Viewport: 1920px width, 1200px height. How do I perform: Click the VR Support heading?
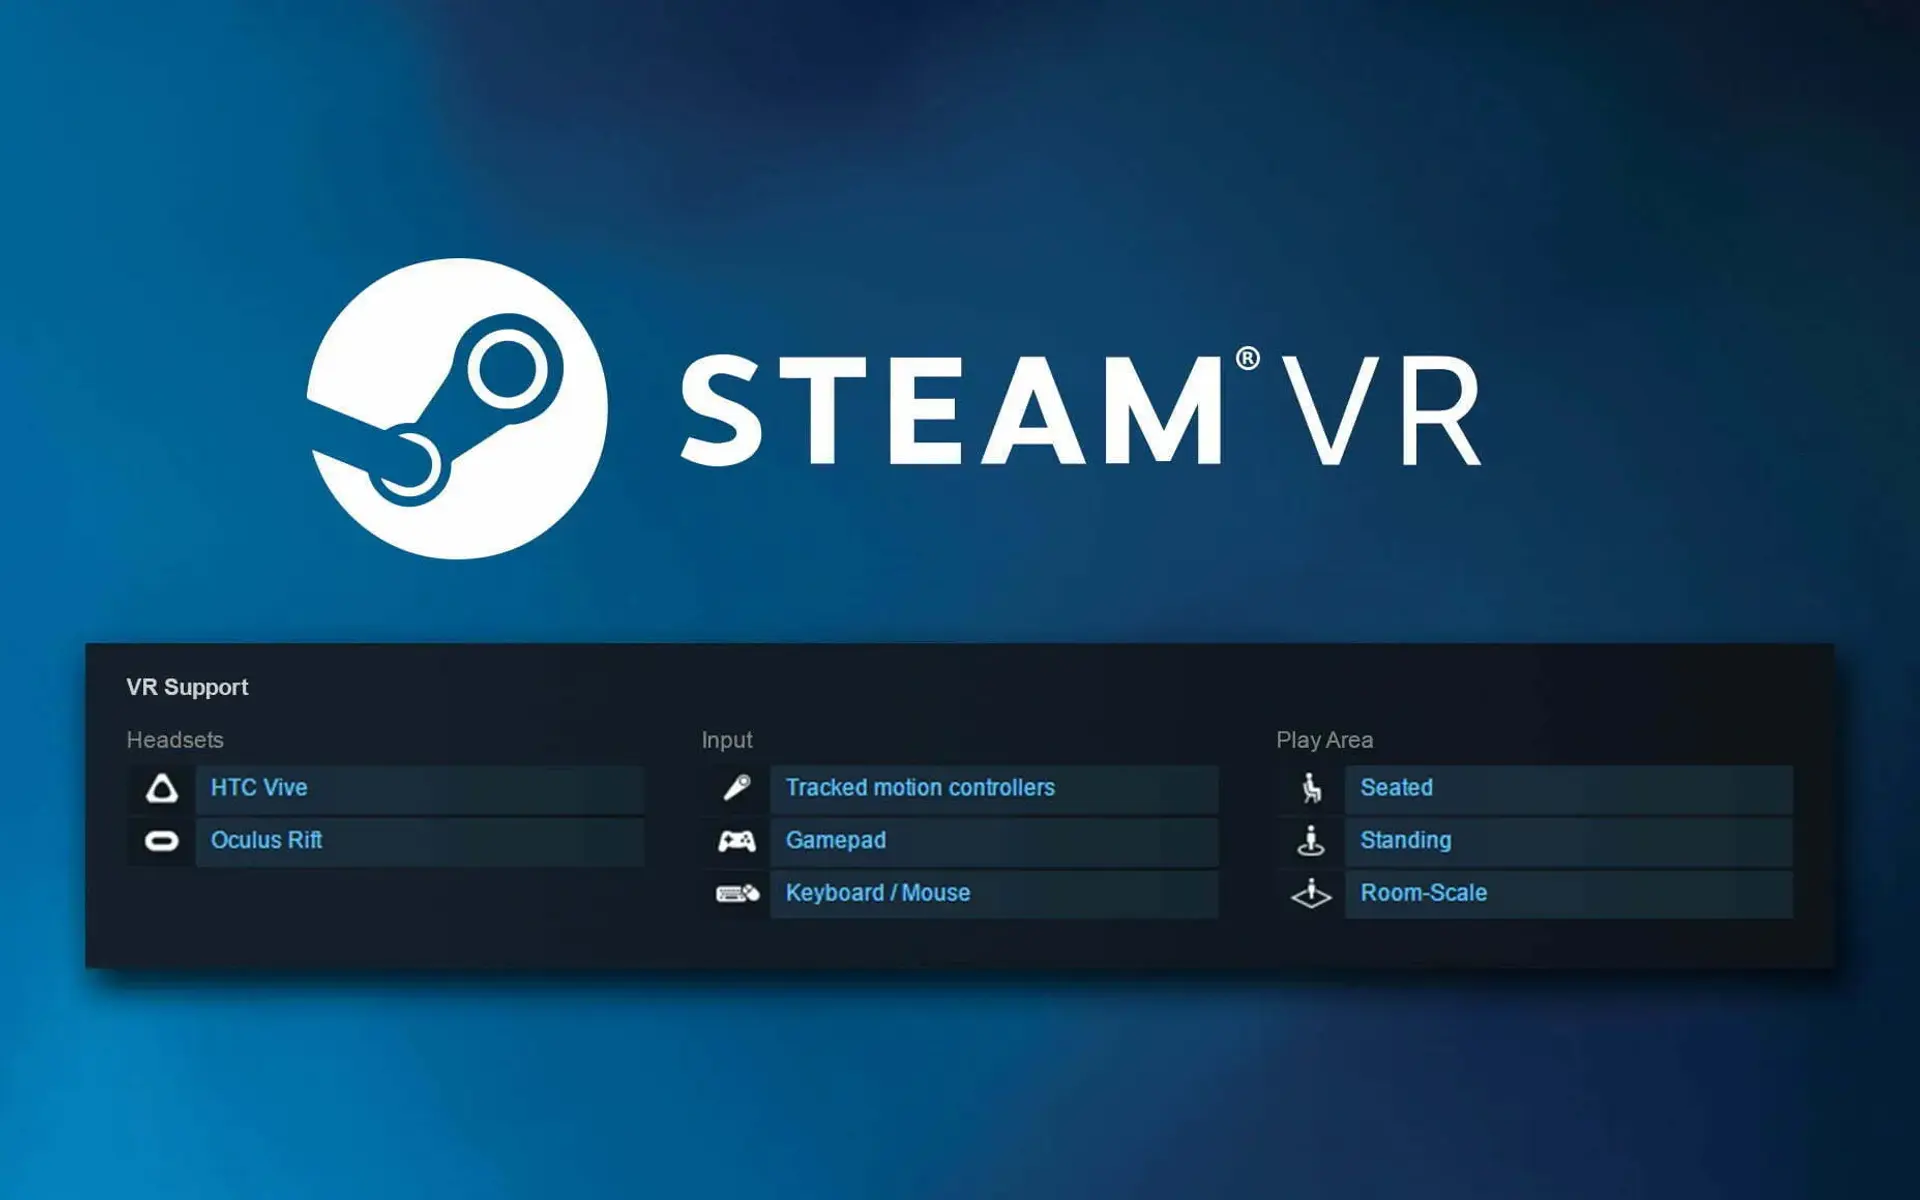click(x=187, y=688)
